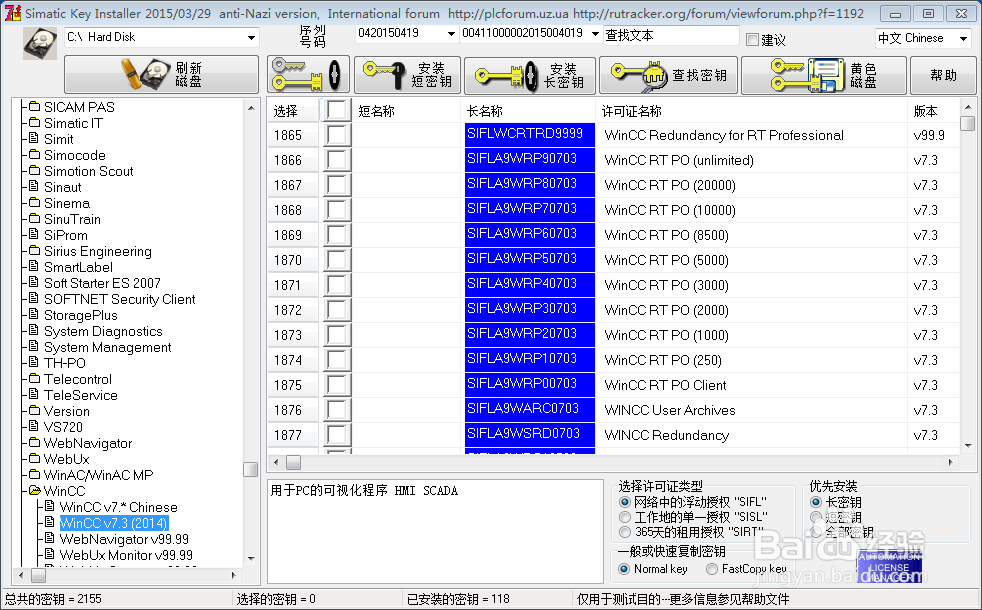Click long name SIFLWCRTRD9999 cell
The height and width of the screenshot is (610, 982).
[530, 135]
